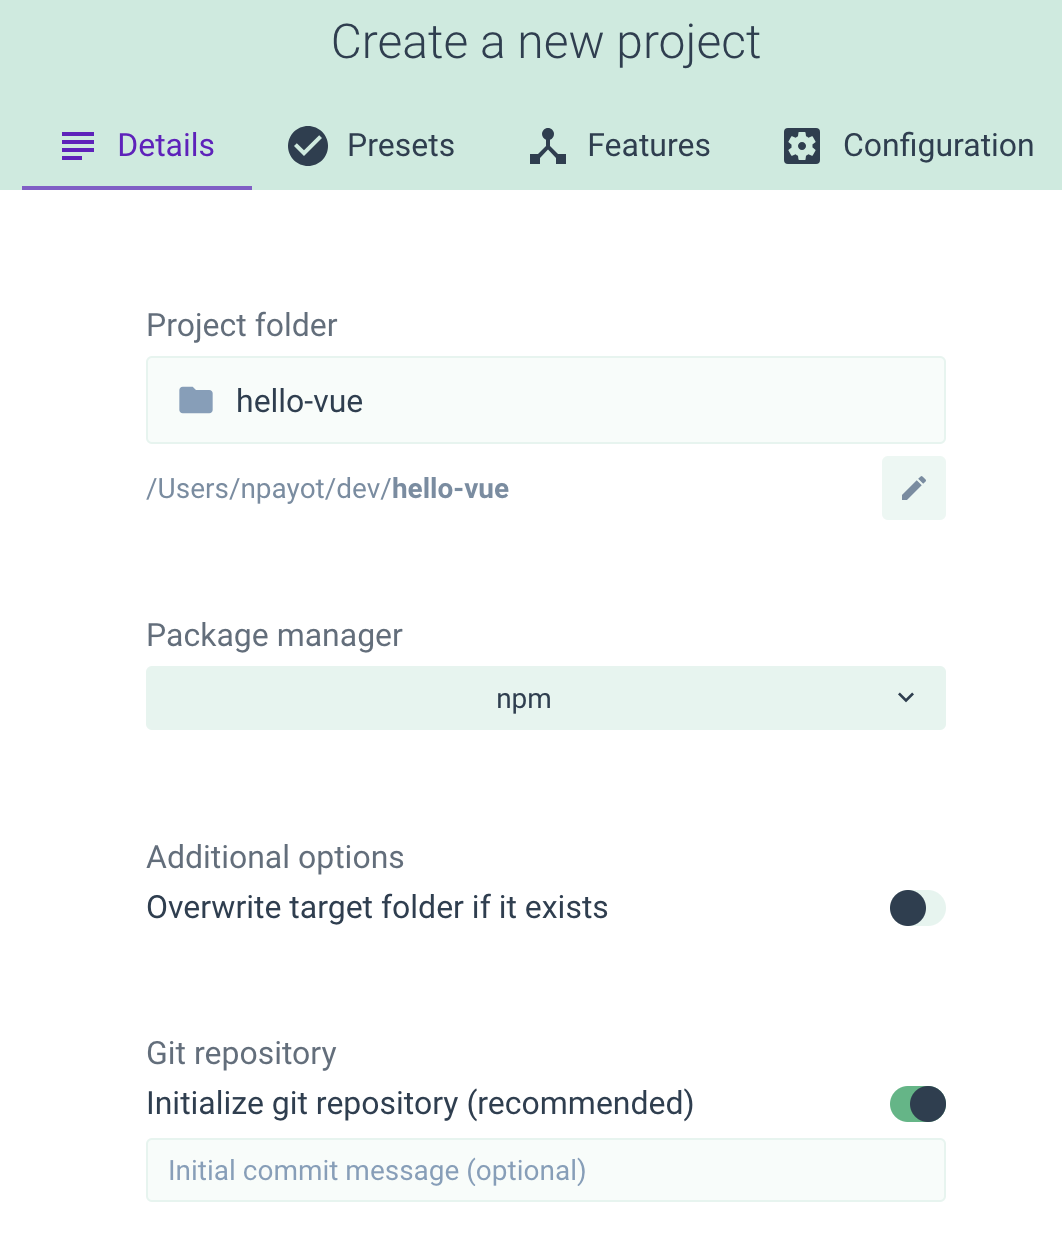Go to the Configuration tab label
Viewport: 1062px width, 1260px height.
[938, 146]
